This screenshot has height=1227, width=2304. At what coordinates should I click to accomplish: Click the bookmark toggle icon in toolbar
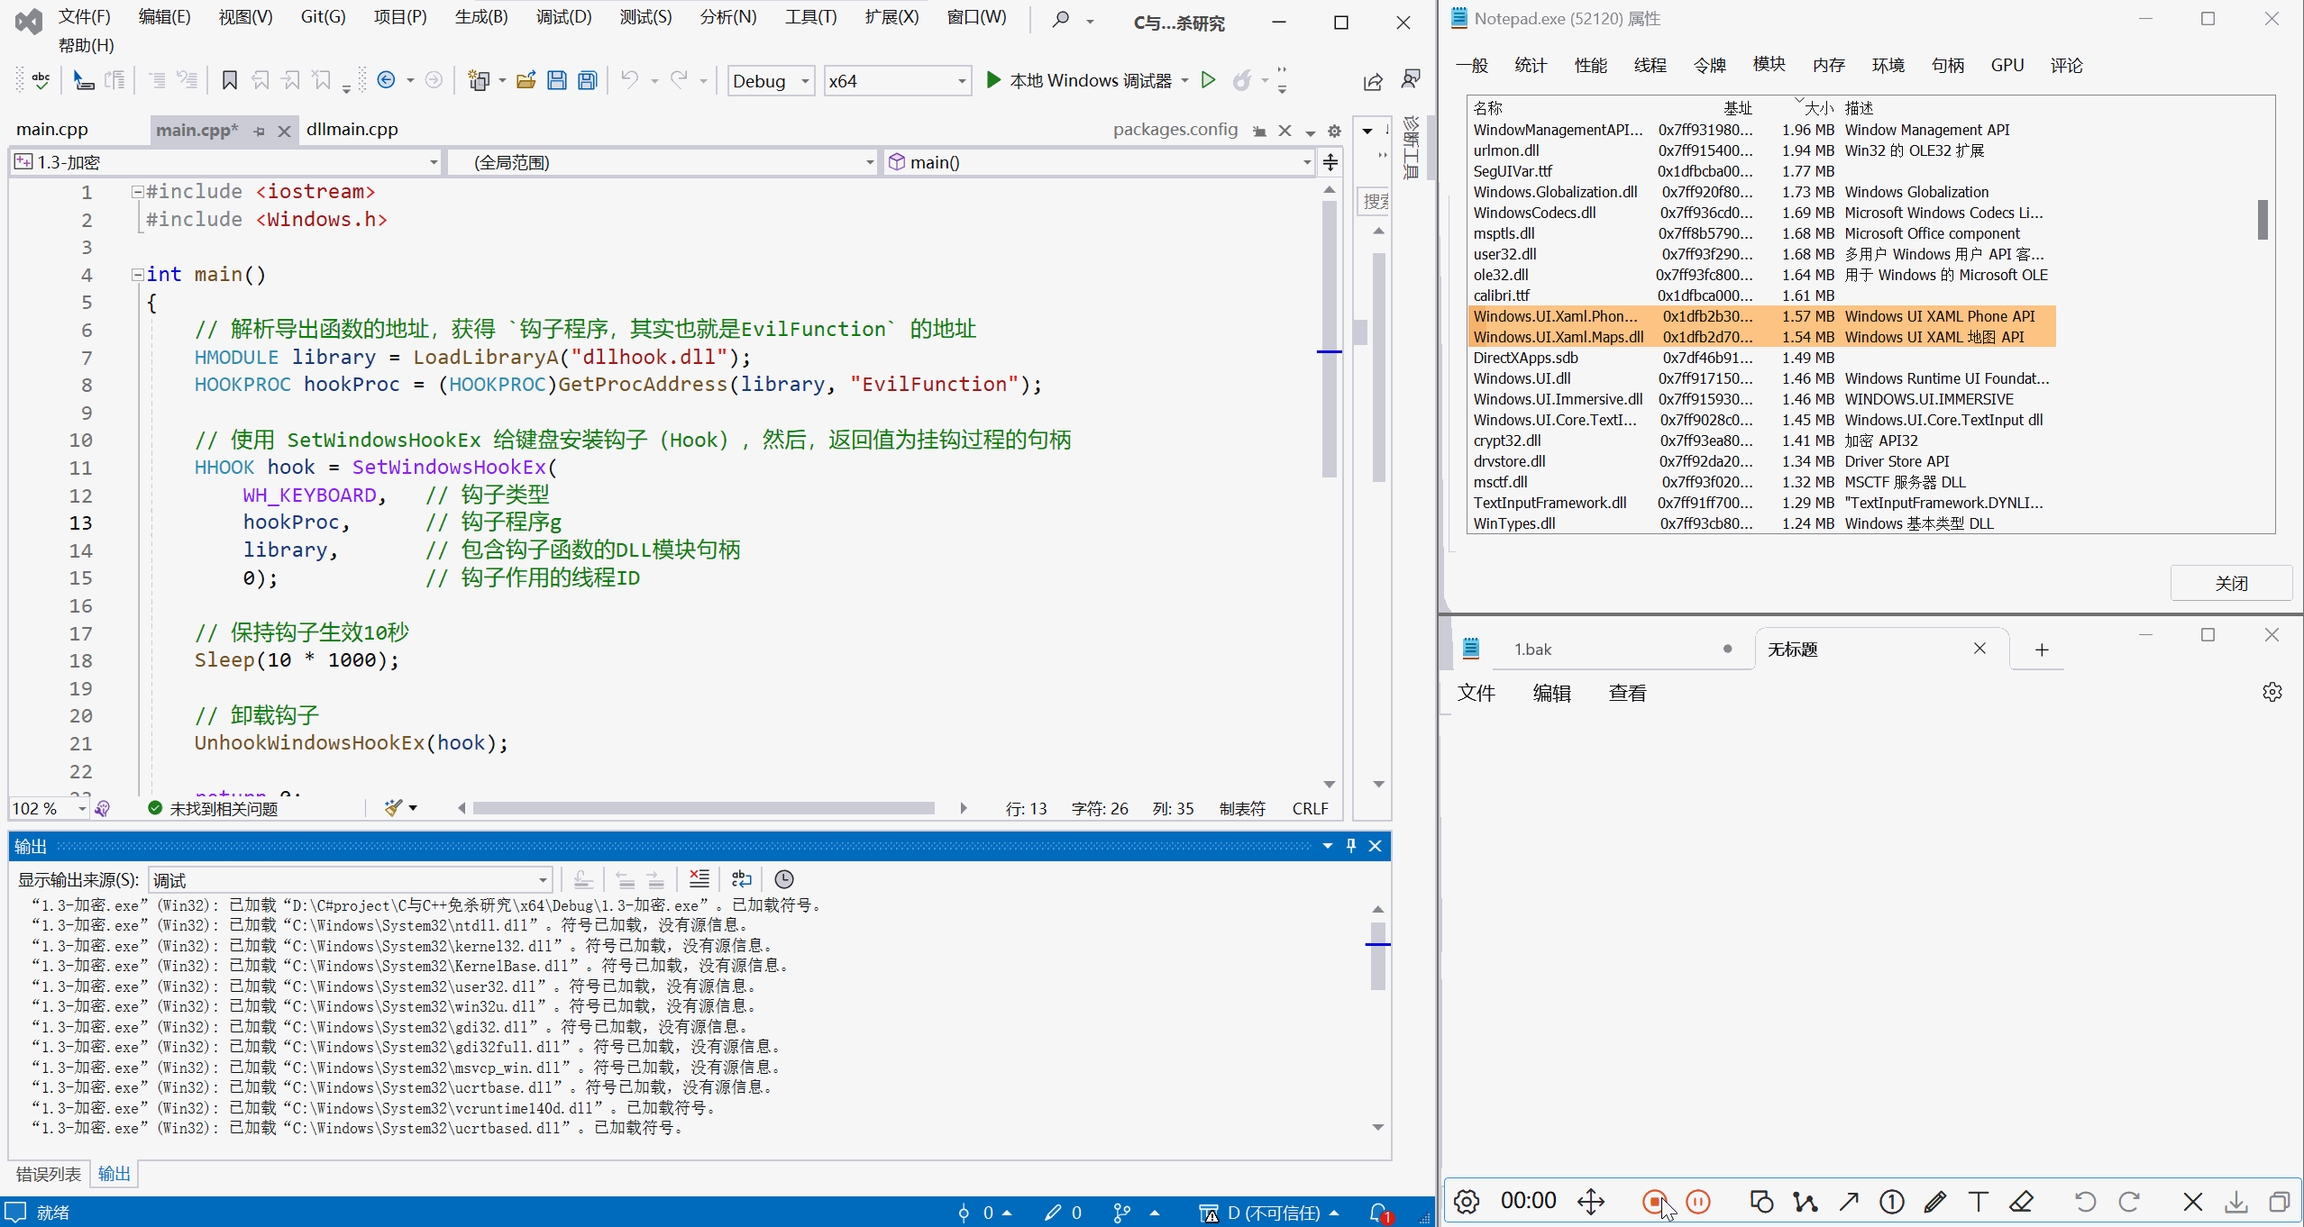point(229,80)
